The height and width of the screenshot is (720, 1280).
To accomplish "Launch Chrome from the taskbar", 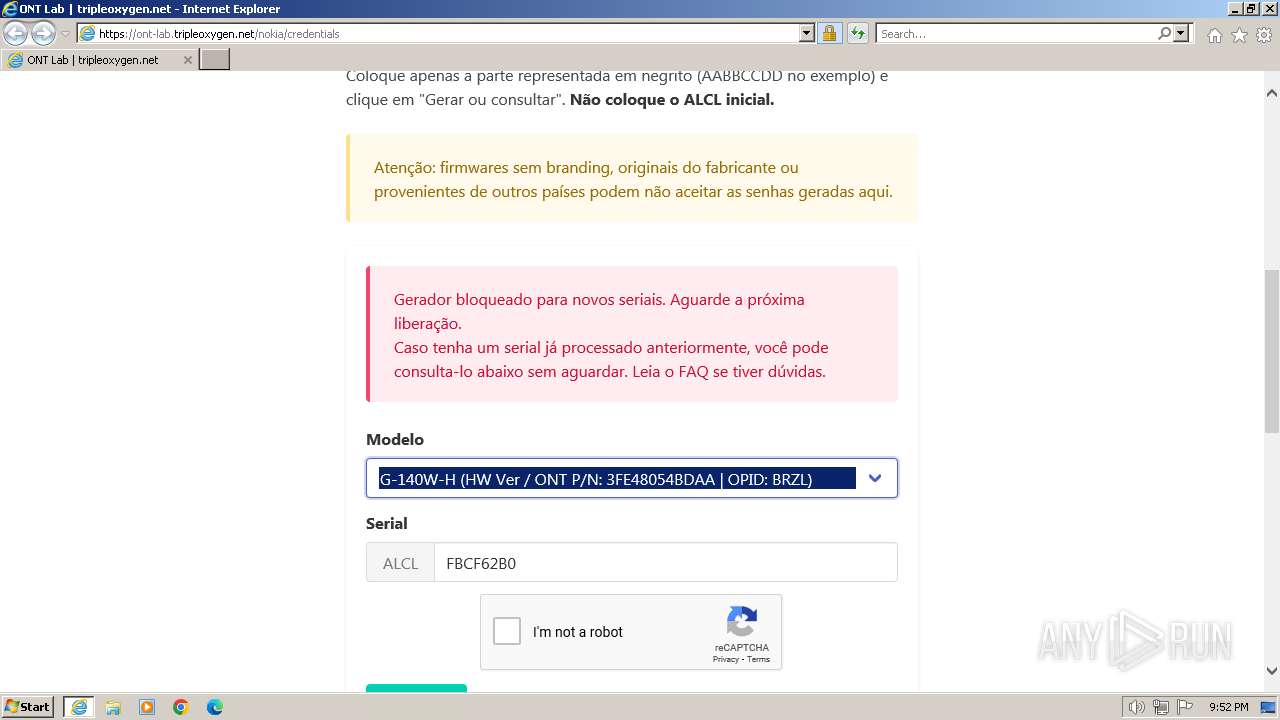I will click(181, 707).
